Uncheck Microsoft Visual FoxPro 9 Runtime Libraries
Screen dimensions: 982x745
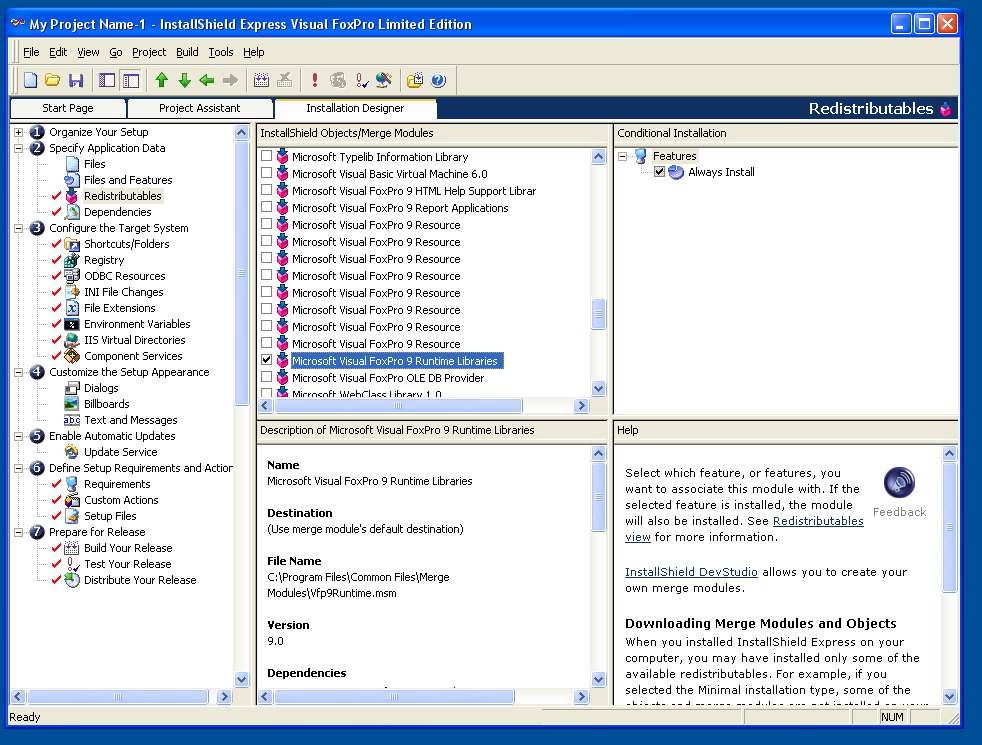267,360
